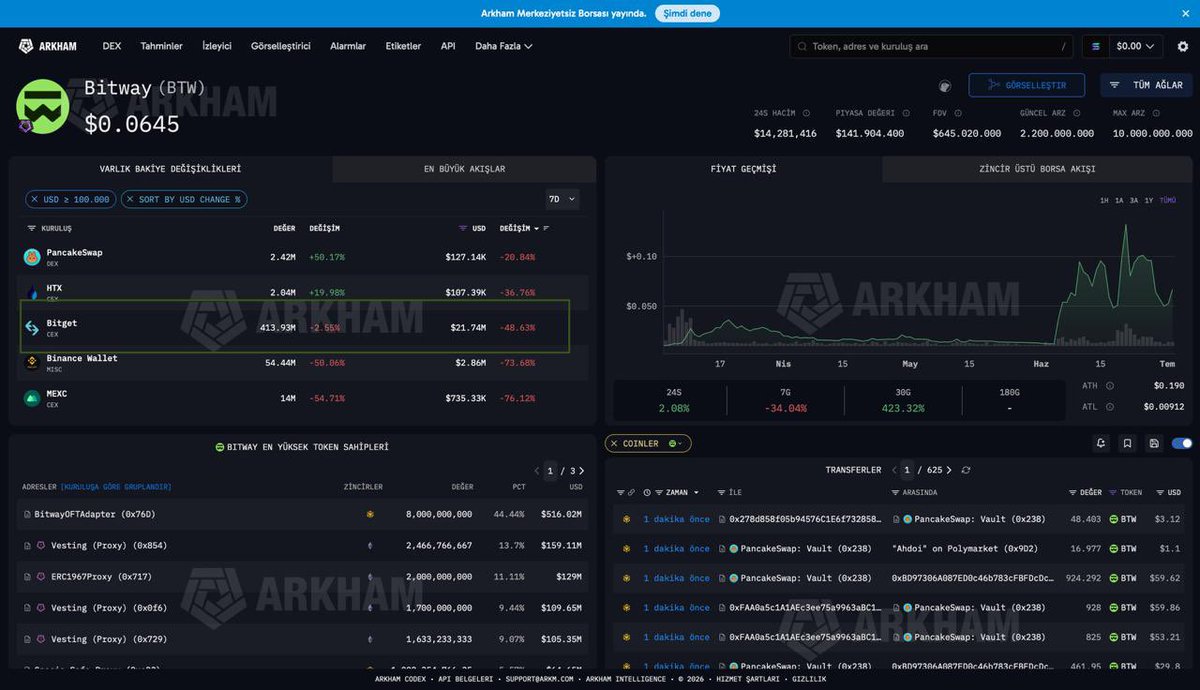The image size is (1200, 690).
Task: Click info icon beside 24S Hacim
Action: pyautogui.click(x=806, y=113)
